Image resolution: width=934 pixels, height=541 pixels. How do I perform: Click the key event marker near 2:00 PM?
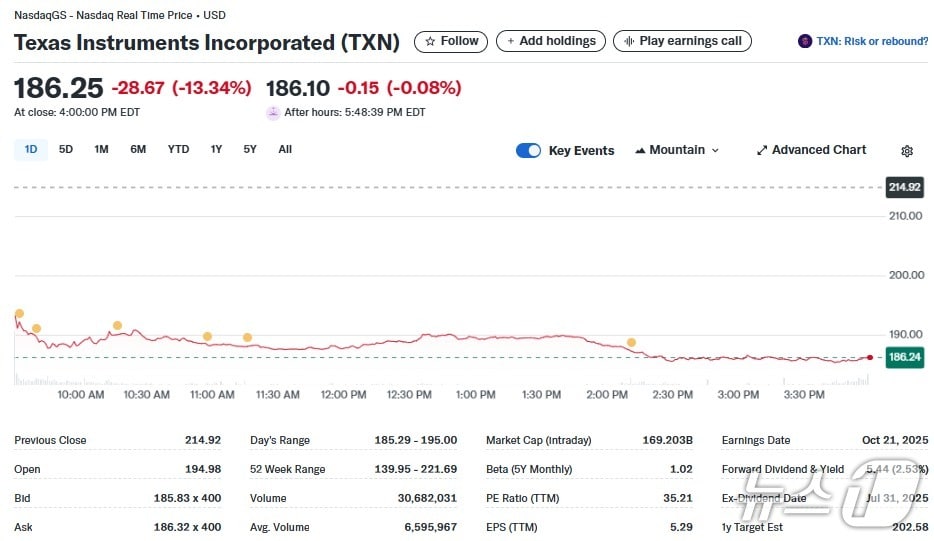pyautogui.click(x=631, y=343)
